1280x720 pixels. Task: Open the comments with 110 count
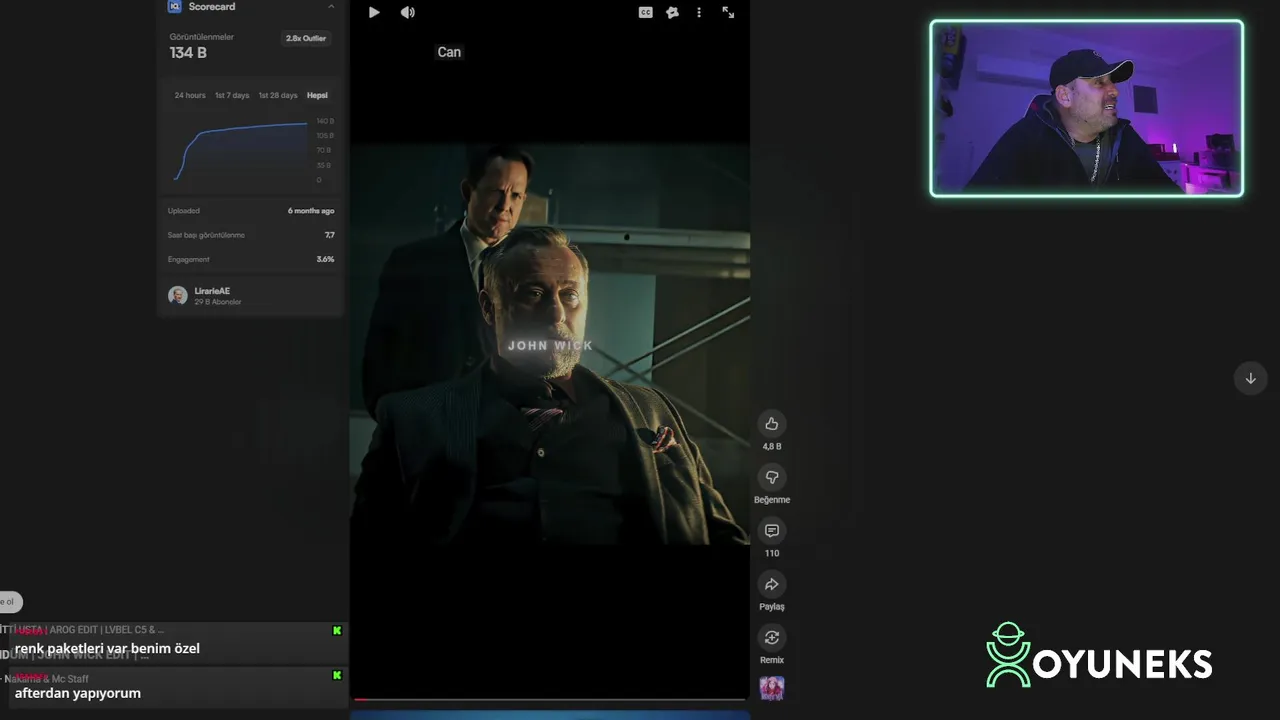coord(772,531)
